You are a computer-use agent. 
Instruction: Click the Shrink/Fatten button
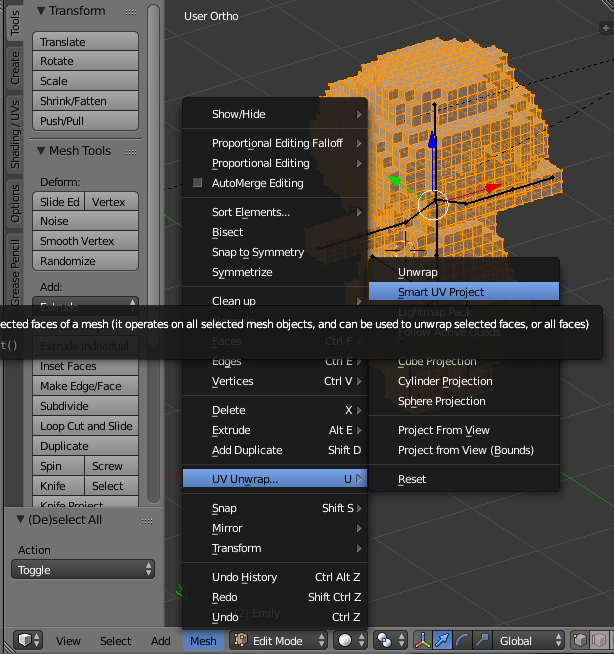point(86,101)
